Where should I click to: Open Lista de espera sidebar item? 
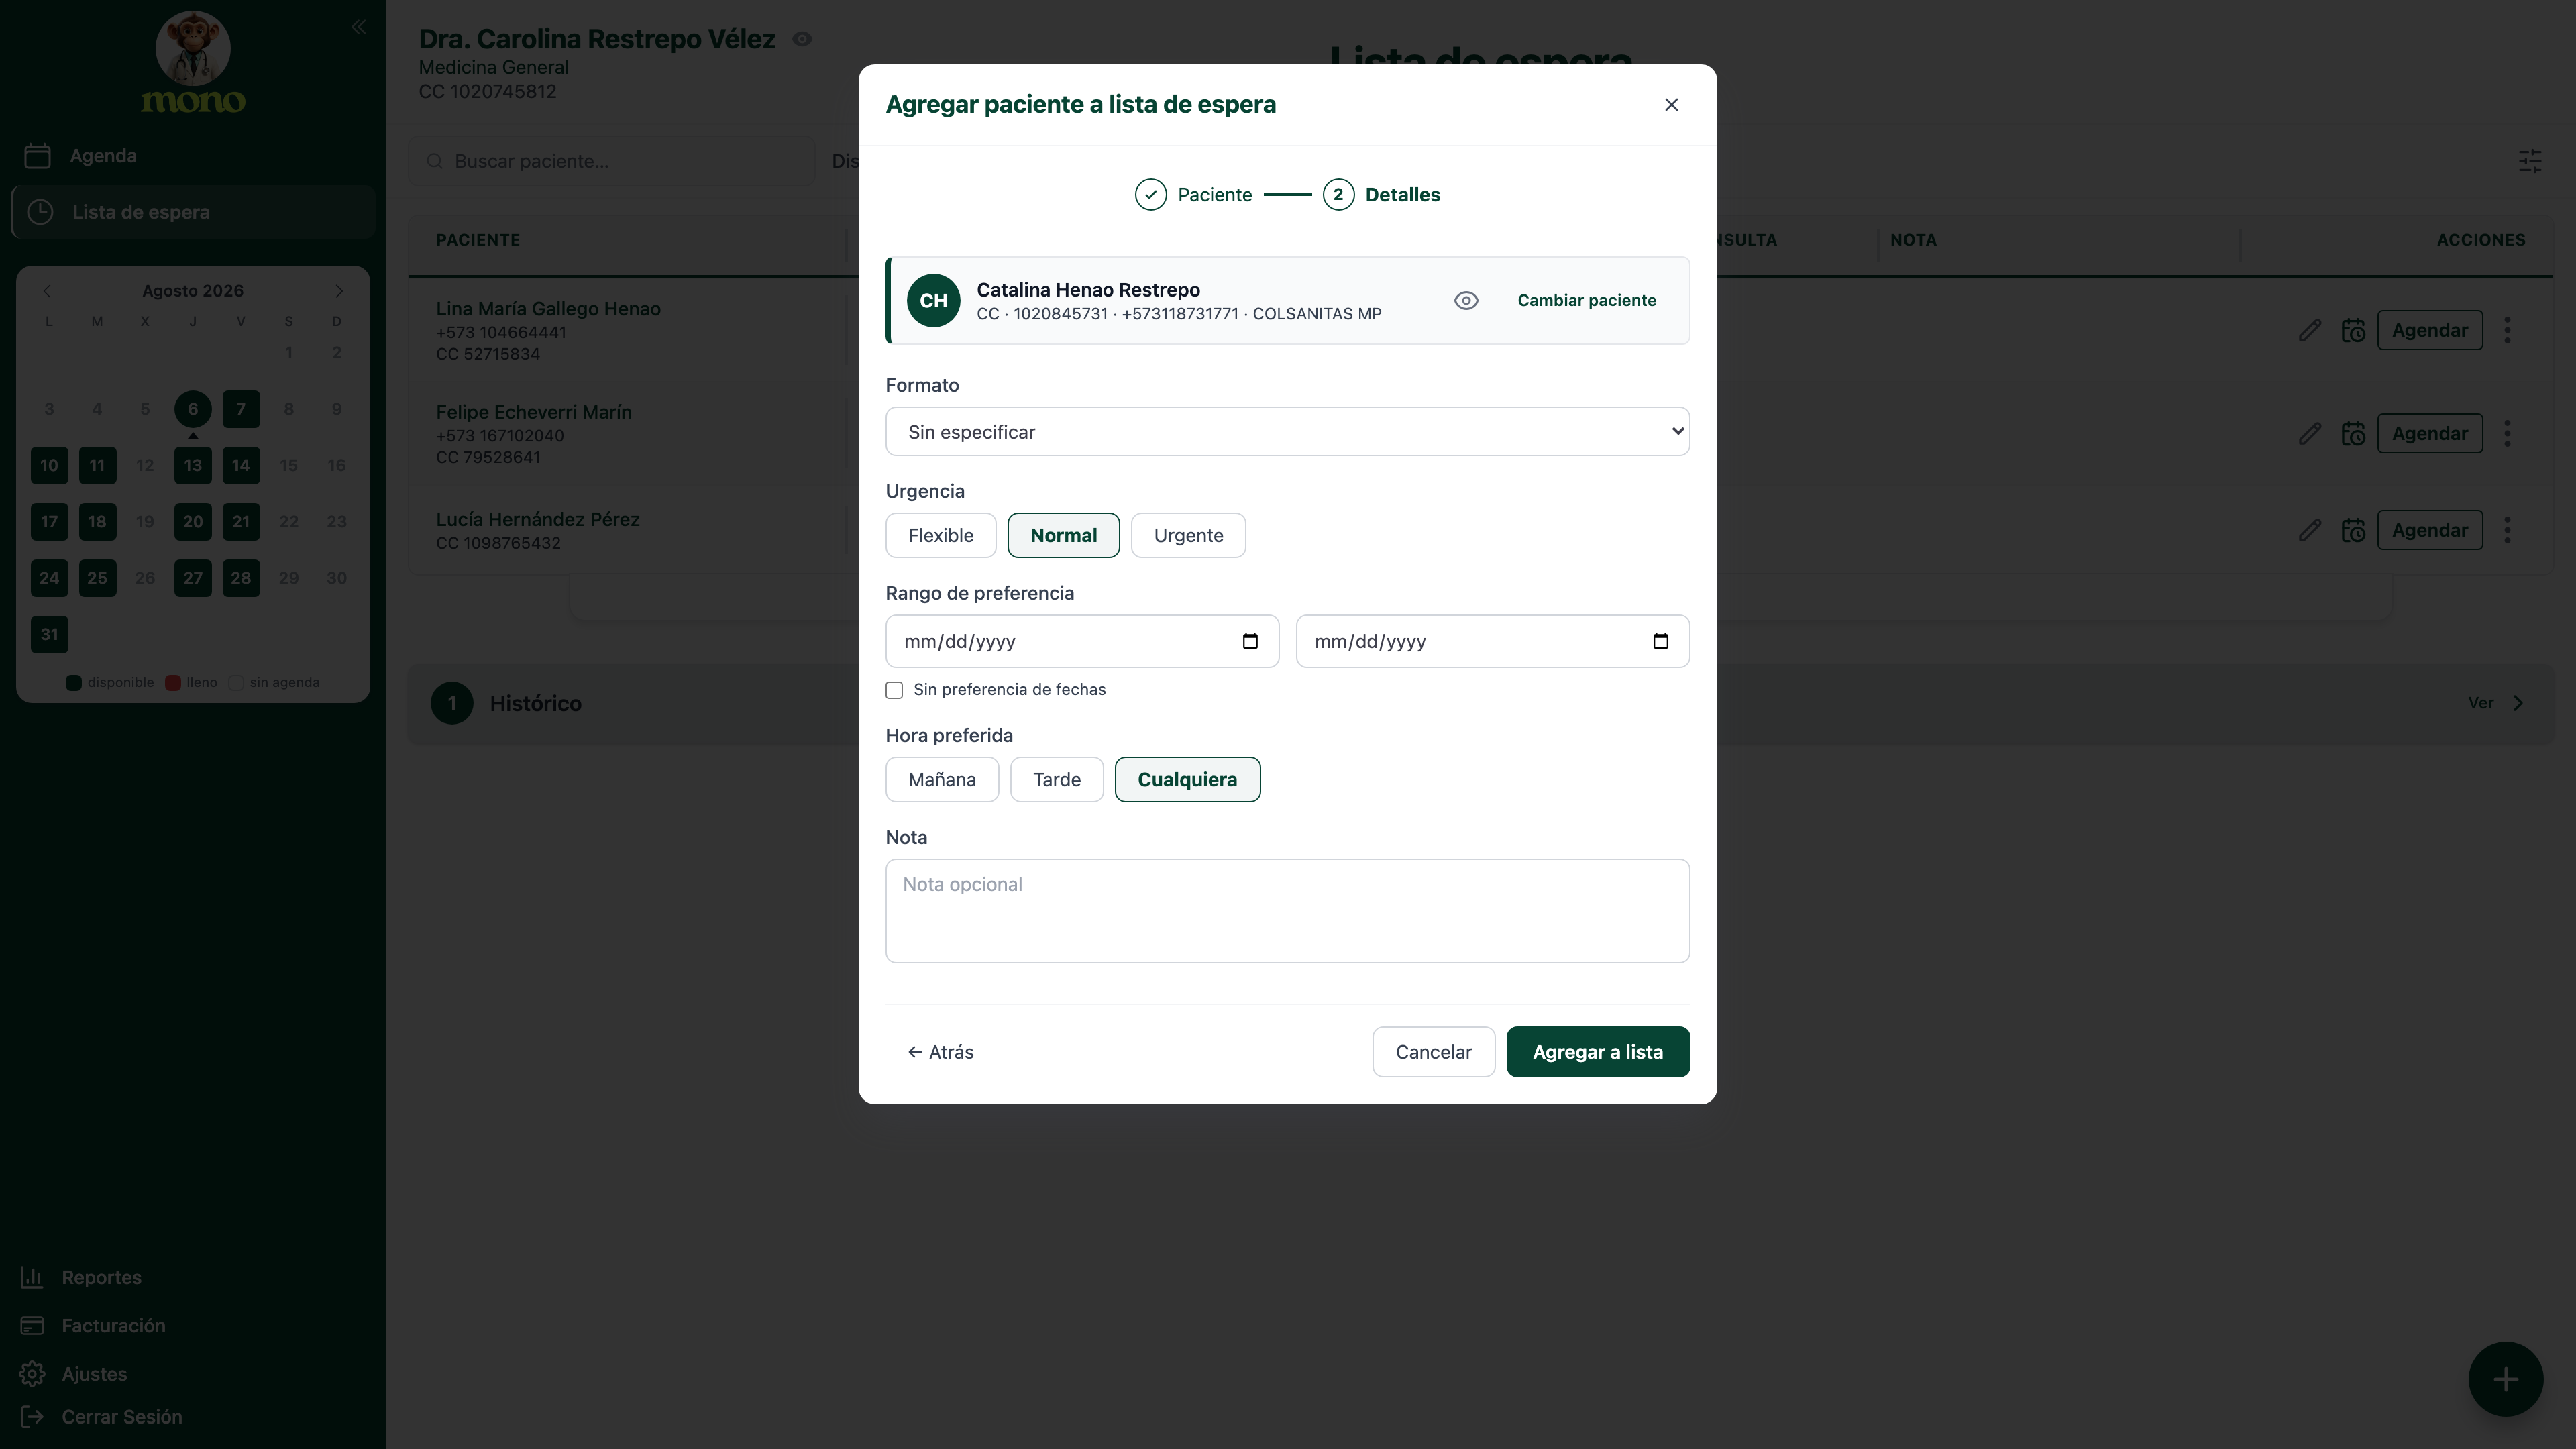click(x=193, y=212)
